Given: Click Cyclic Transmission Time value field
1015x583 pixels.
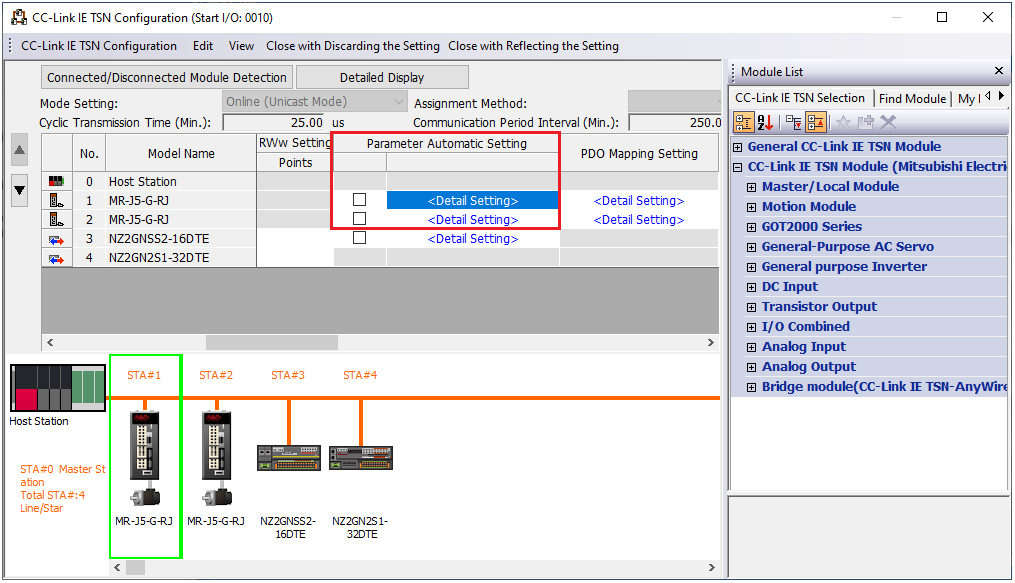Looking at the screenshot, I should click(x=274, y=122).
